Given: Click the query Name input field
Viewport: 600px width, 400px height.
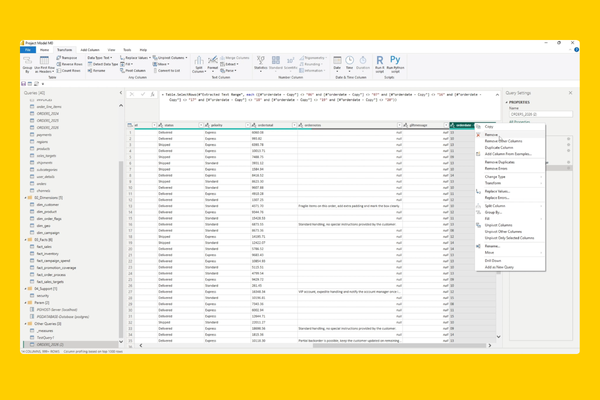Looking at the screenshot, I should pyautogui.click(x=541, y=114).
